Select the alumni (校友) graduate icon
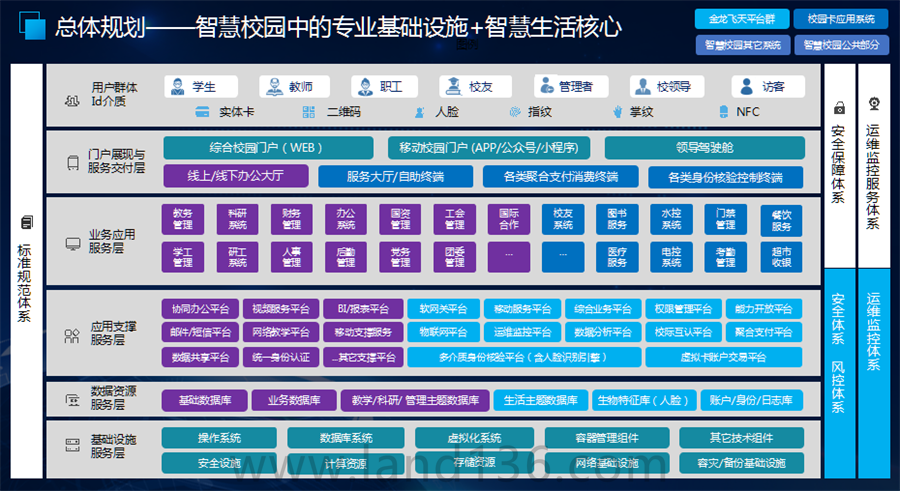Viewport: 900px width, 491px height. pos(452,87)
